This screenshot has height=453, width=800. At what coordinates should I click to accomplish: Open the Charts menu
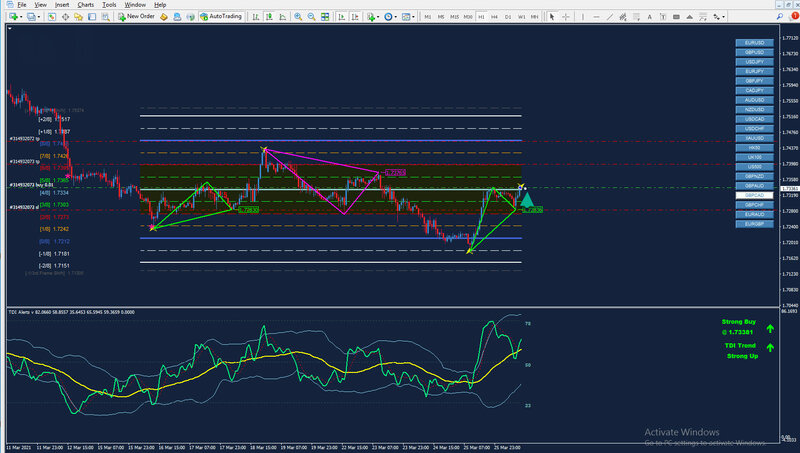(x=85, y=5)
